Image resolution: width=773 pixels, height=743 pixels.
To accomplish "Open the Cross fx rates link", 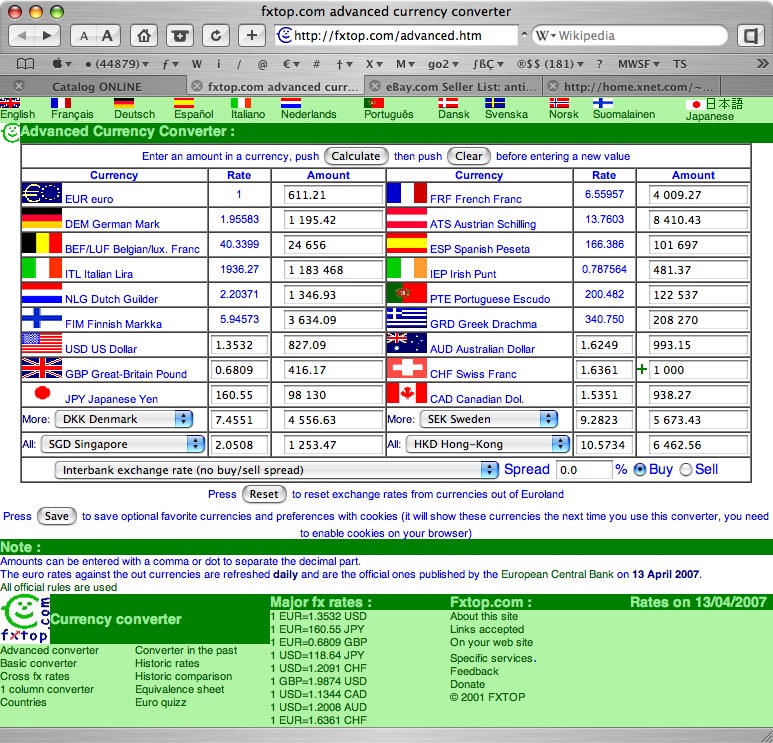I will pos(35,676).
